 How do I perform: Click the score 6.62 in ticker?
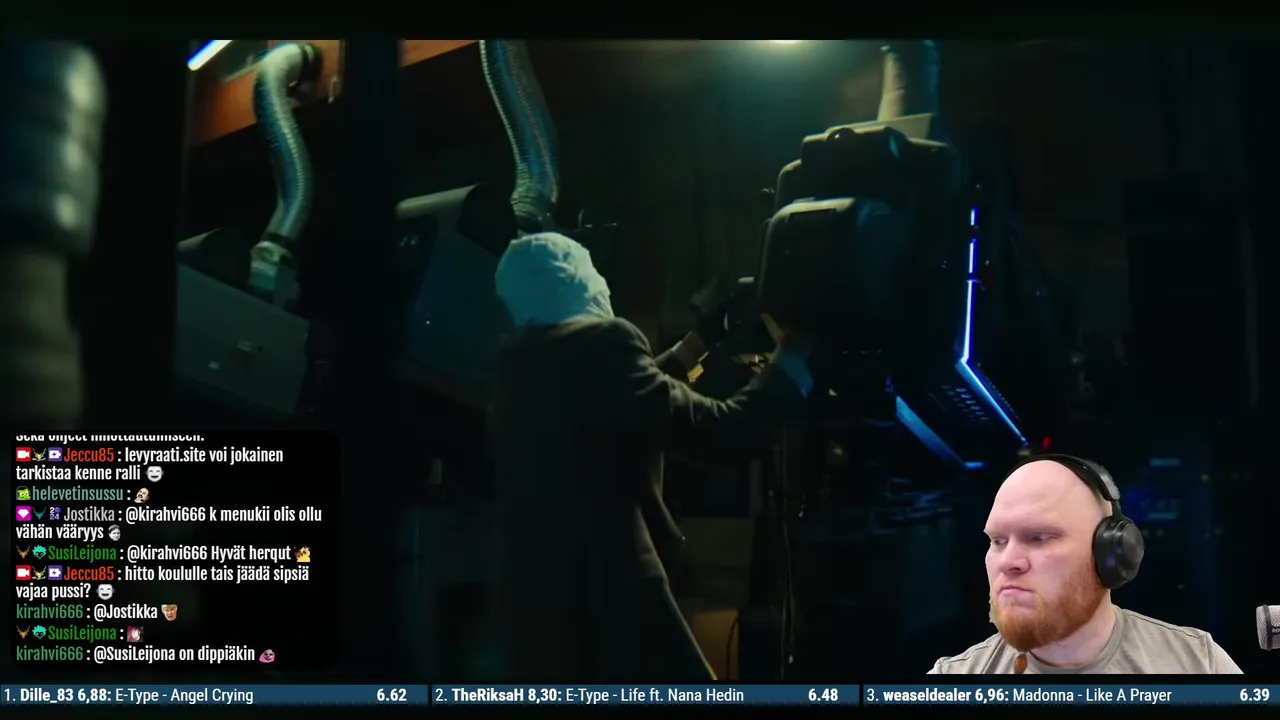(391, 695)
